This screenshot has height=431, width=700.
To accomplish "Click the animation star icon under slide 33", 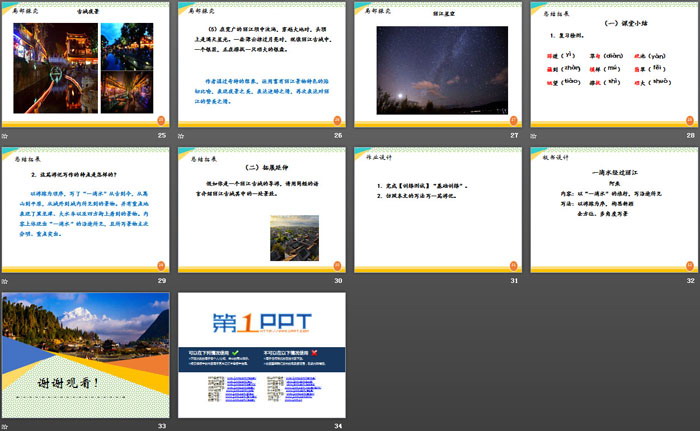I will click(x=5, y=427).
